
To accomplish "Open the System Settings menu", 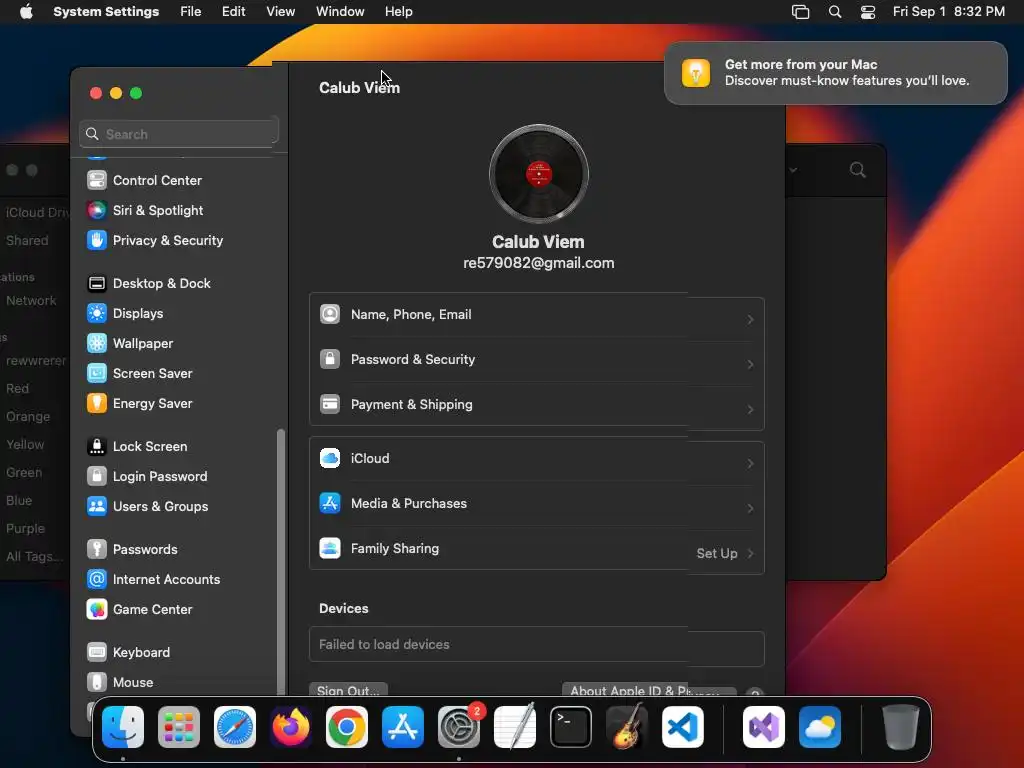I will point(106,12).
